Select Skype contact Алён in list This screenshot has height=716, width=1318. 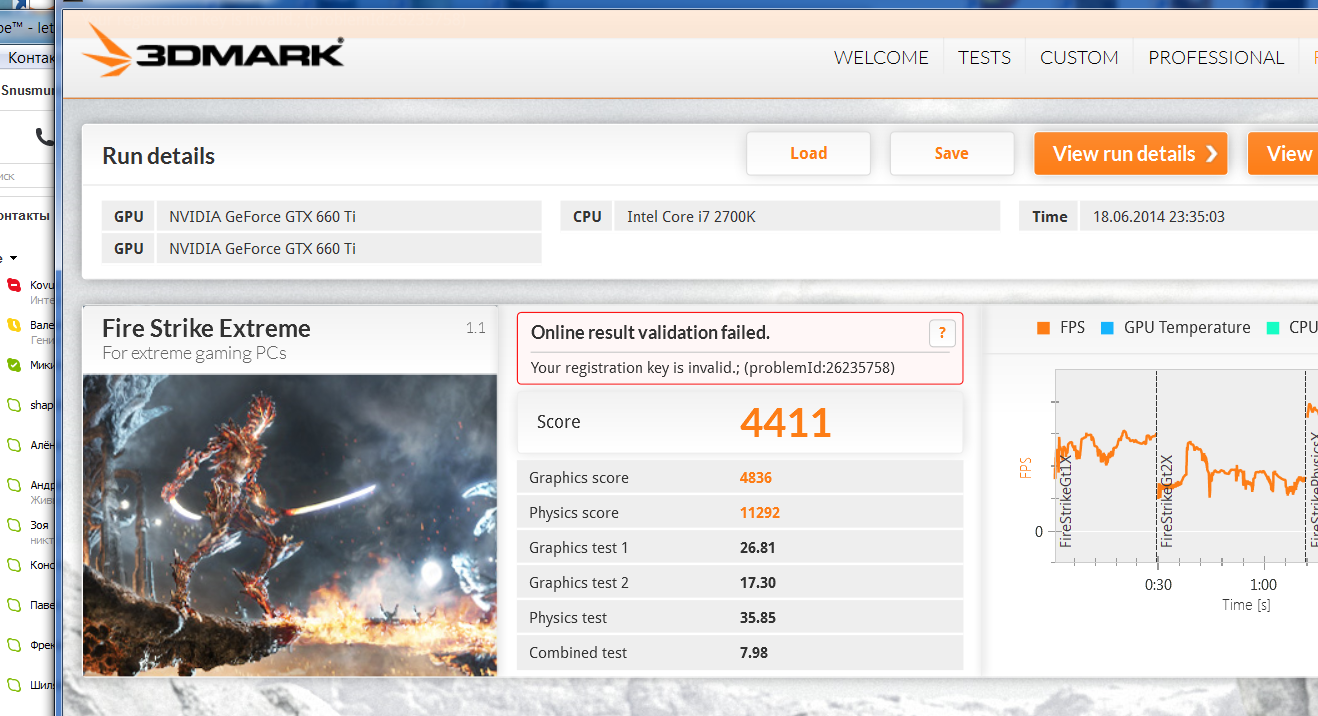[30, 445]
